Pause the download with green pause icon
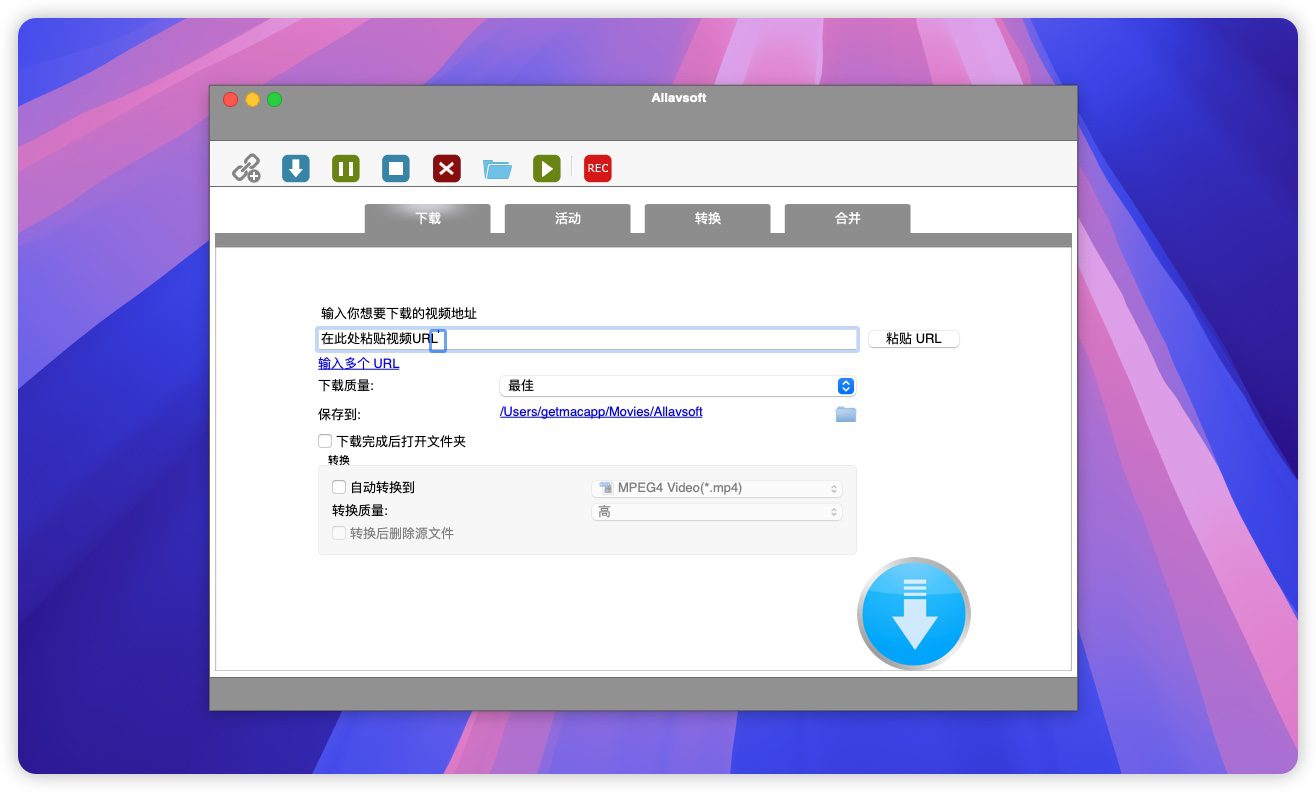The height and width of the screenshot is (792, 1316). 346,168
